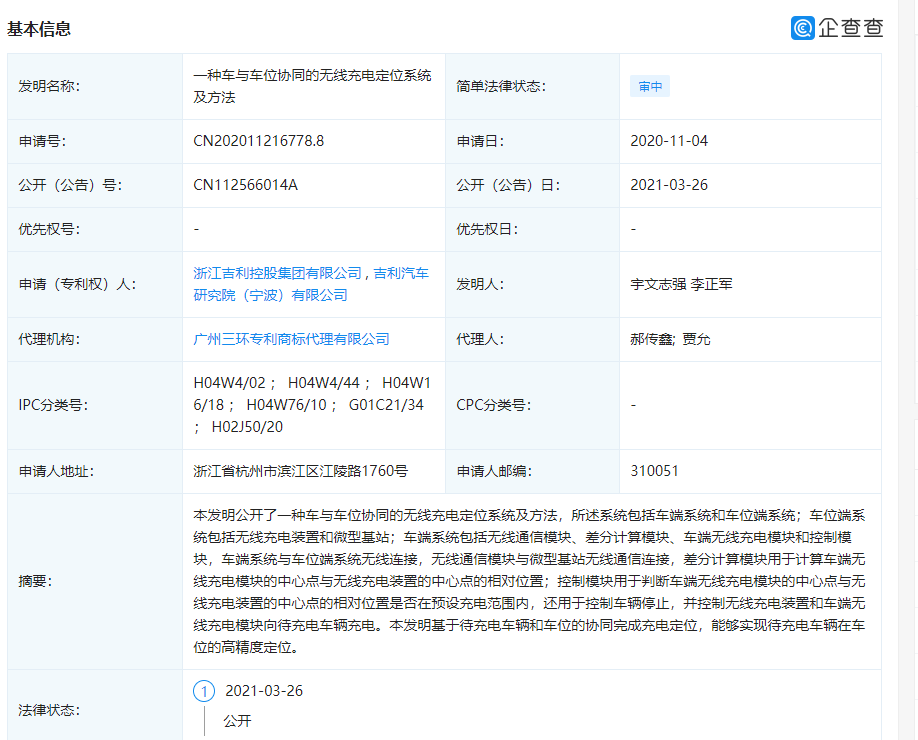
Task: Select publication number CN112566014A
Action: point(245,185)
